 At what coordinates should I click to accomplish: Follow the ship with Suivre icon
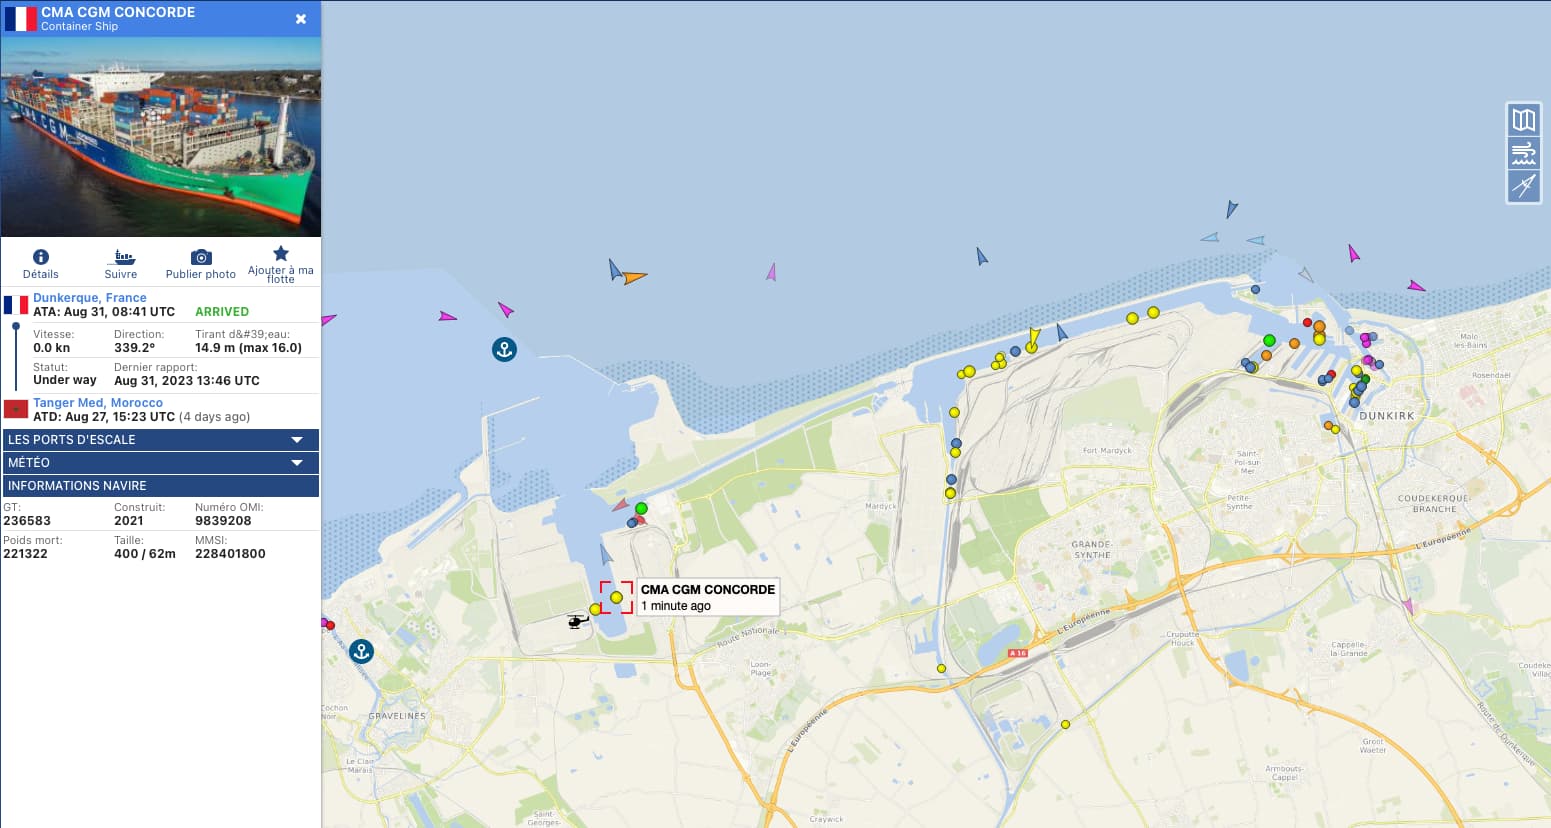(121, 257)
